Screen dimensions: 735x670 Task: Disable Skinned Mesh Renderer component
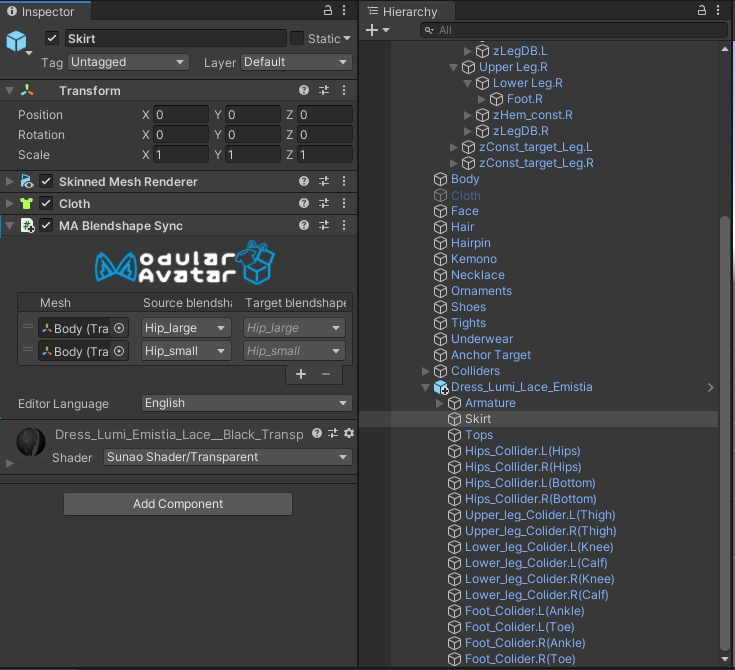[46, 181]
